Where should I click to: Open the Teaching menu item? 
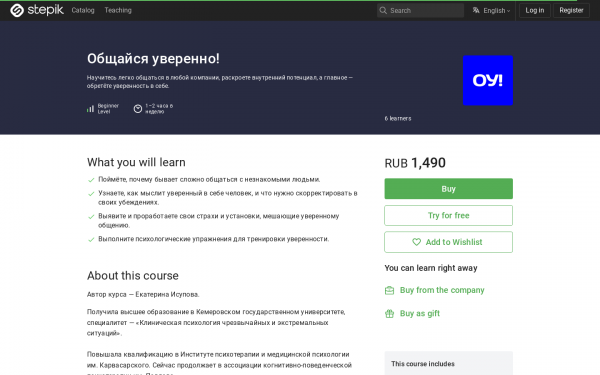(x=118, y=10)
